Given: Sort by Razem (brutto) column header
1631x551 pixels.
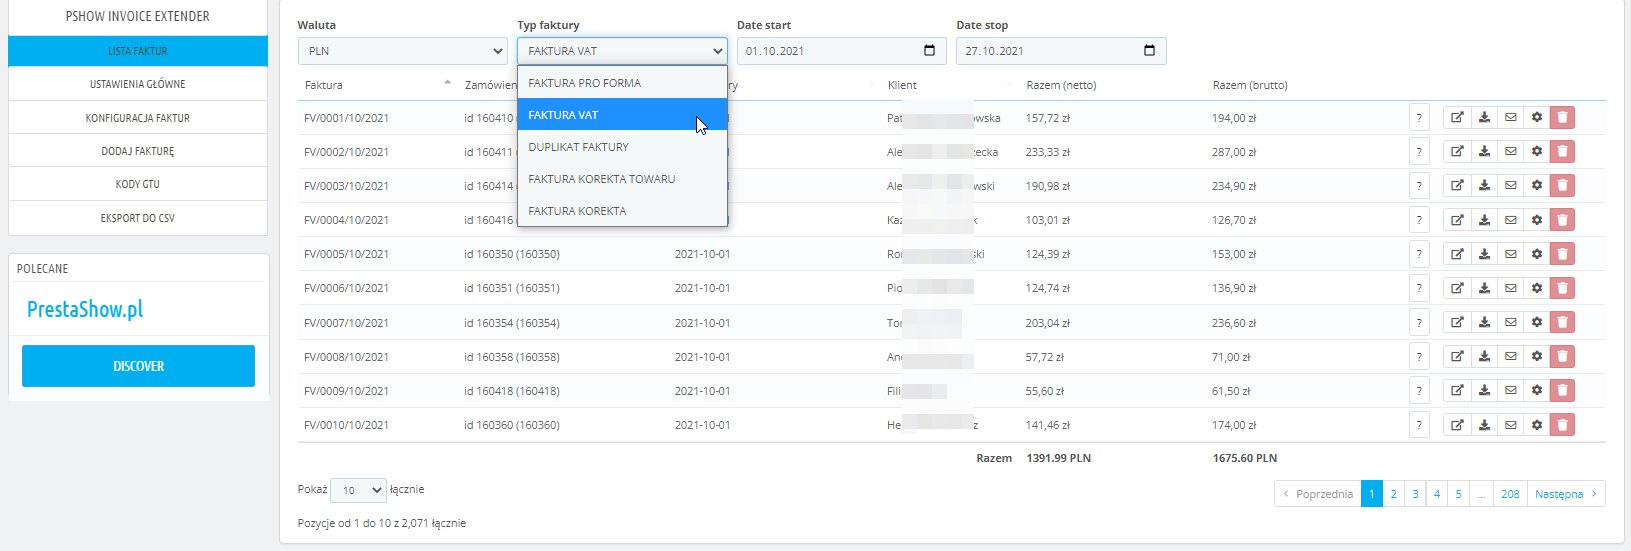Looking at the screenshot, I should [x=1250, y=85].
